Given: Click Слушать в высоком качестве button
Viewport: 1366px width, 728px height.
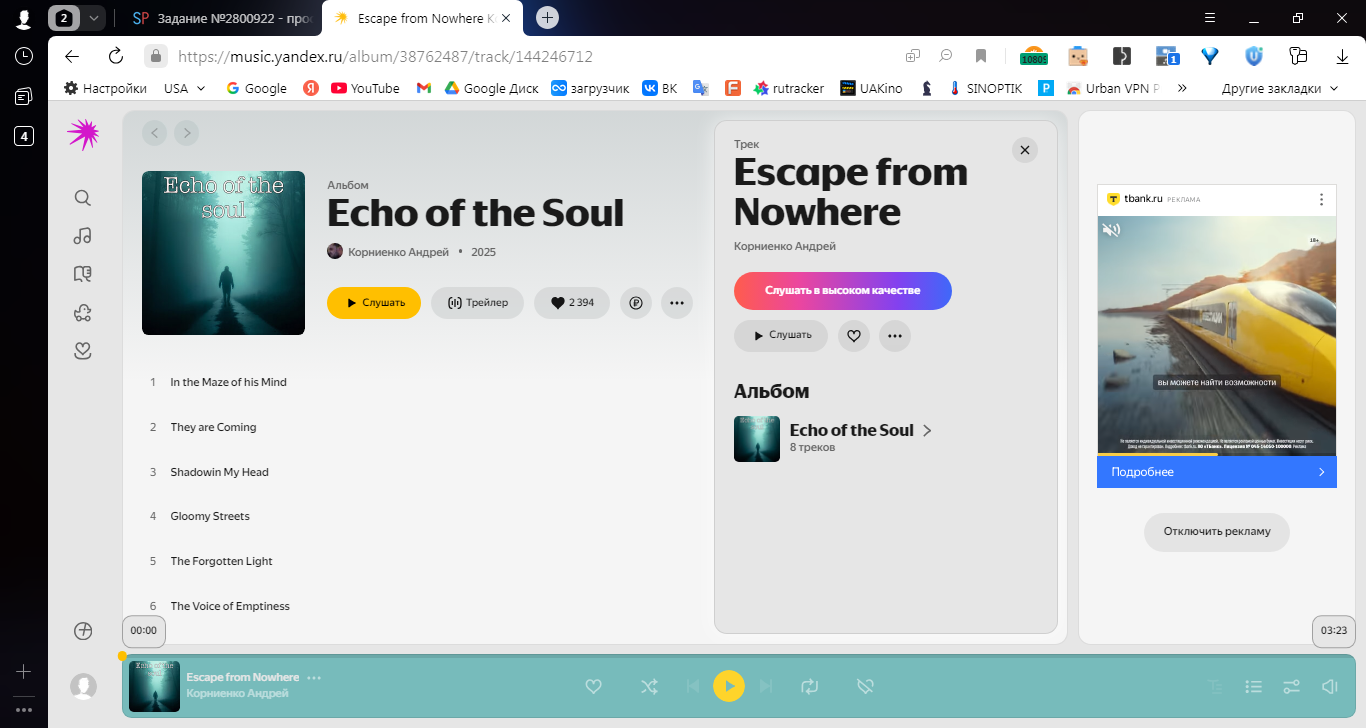Looking at the screenshot, I should 843,291.
